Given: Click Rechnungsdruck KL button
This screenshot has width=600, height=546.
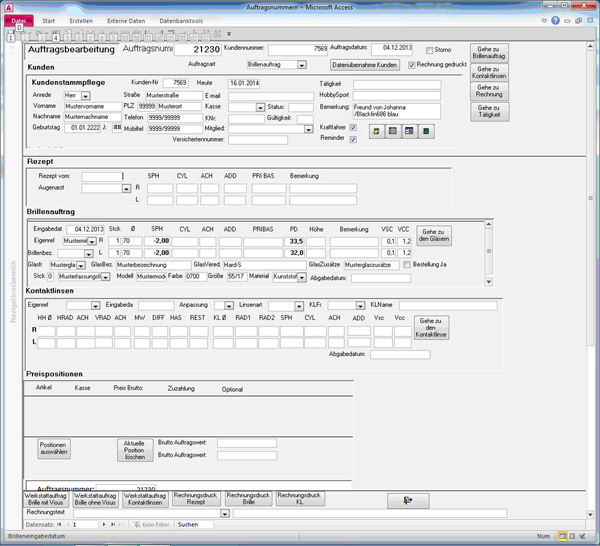Looking at the screenshot, I should 300,499.
